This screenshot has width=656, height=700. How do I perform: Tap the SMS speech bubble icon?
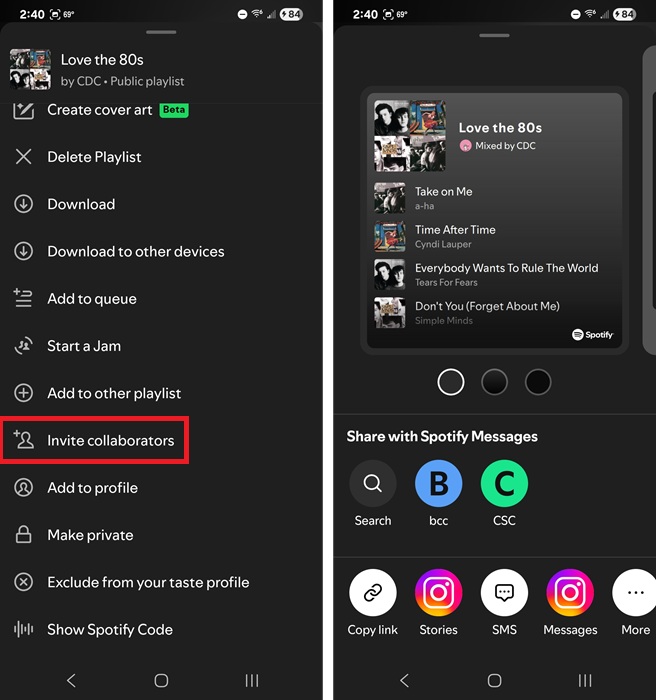click(x=504, y=592)
